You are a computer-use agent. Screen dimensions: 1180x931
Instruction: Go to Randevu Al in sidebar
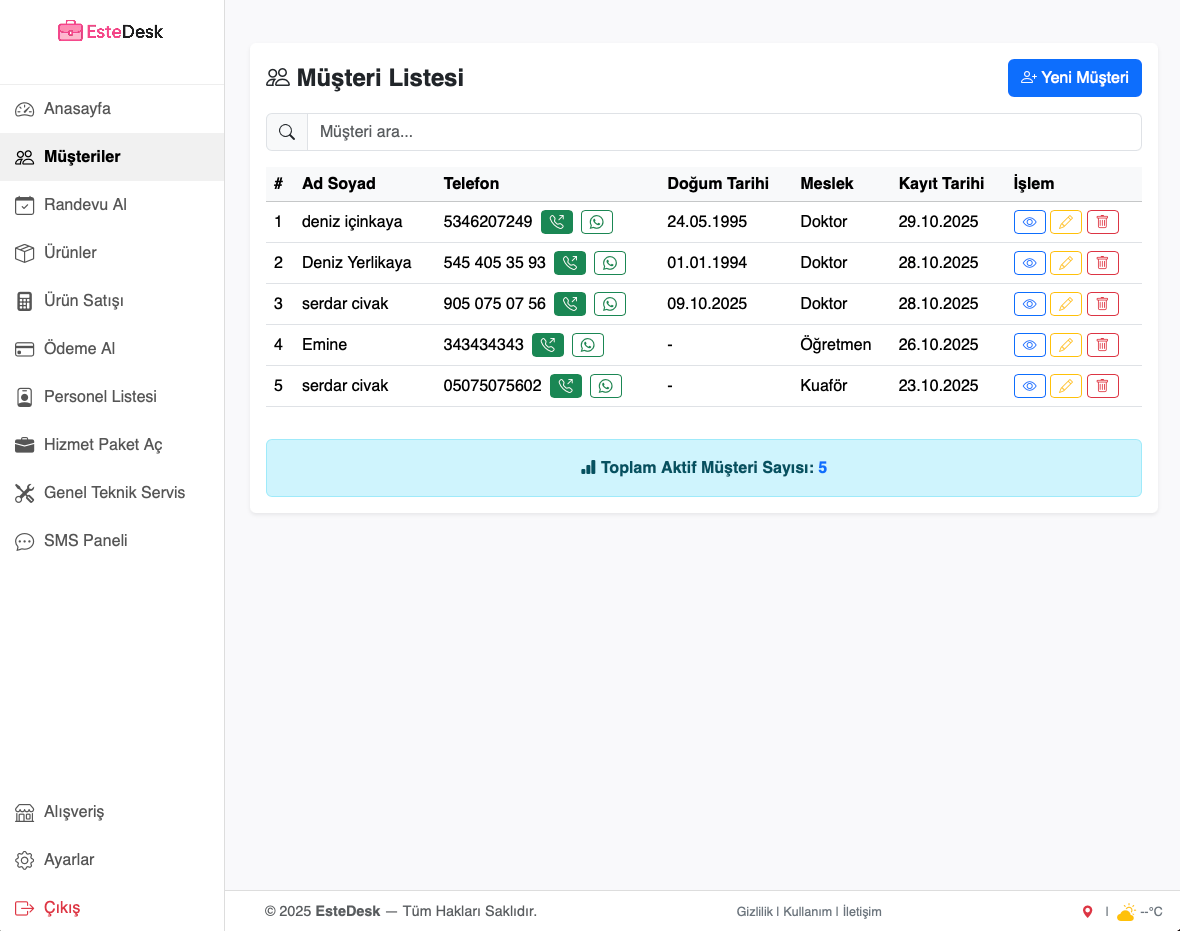pos(85,205)
